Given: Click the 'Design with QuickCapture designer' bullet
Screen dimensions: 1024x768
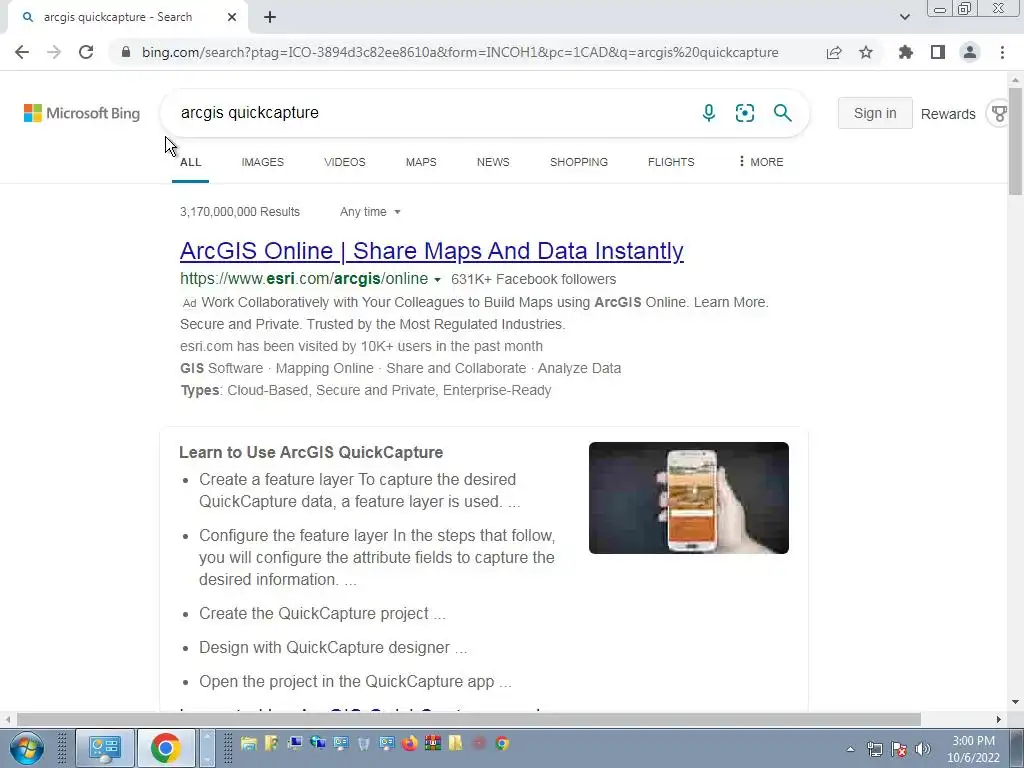Looking at the screenshot, I should (333, 647).
